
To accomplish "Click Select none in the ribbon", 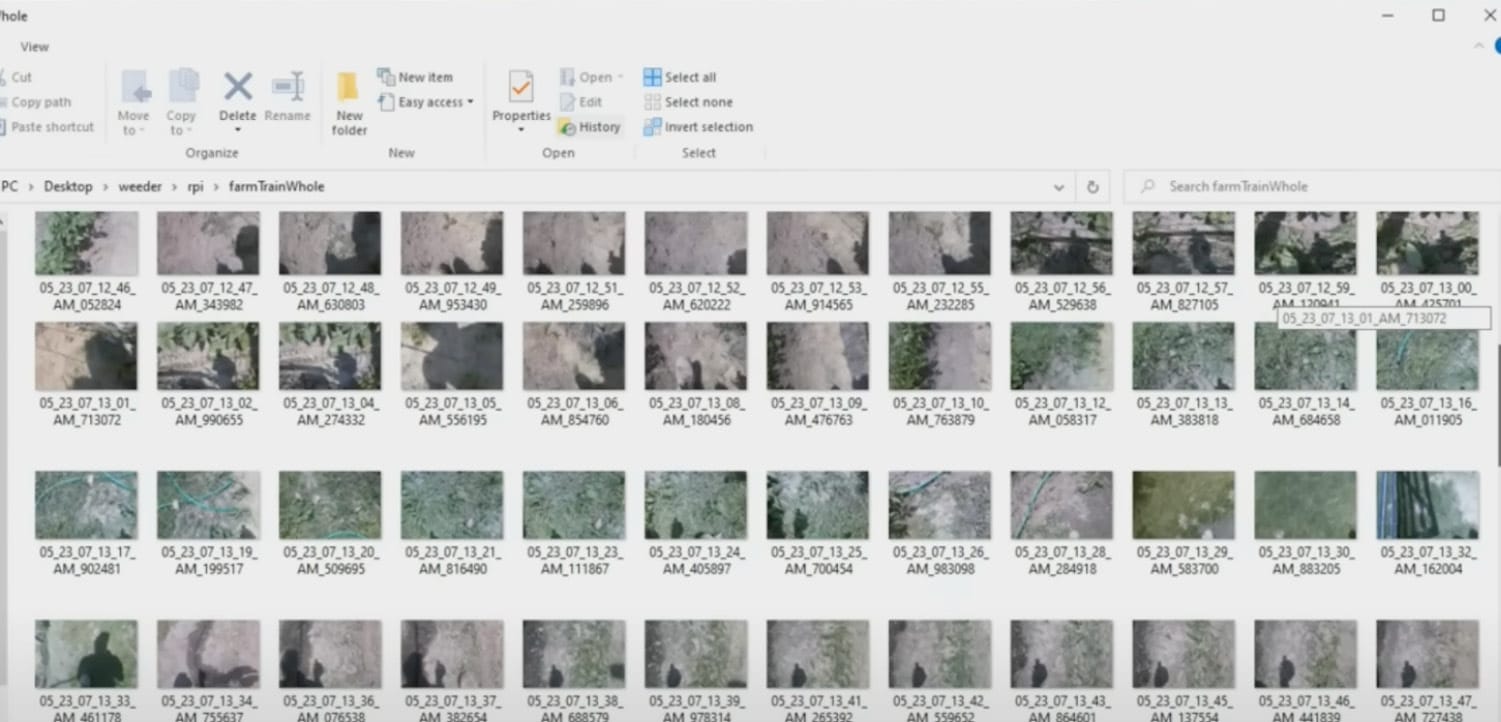I will 688,102.
